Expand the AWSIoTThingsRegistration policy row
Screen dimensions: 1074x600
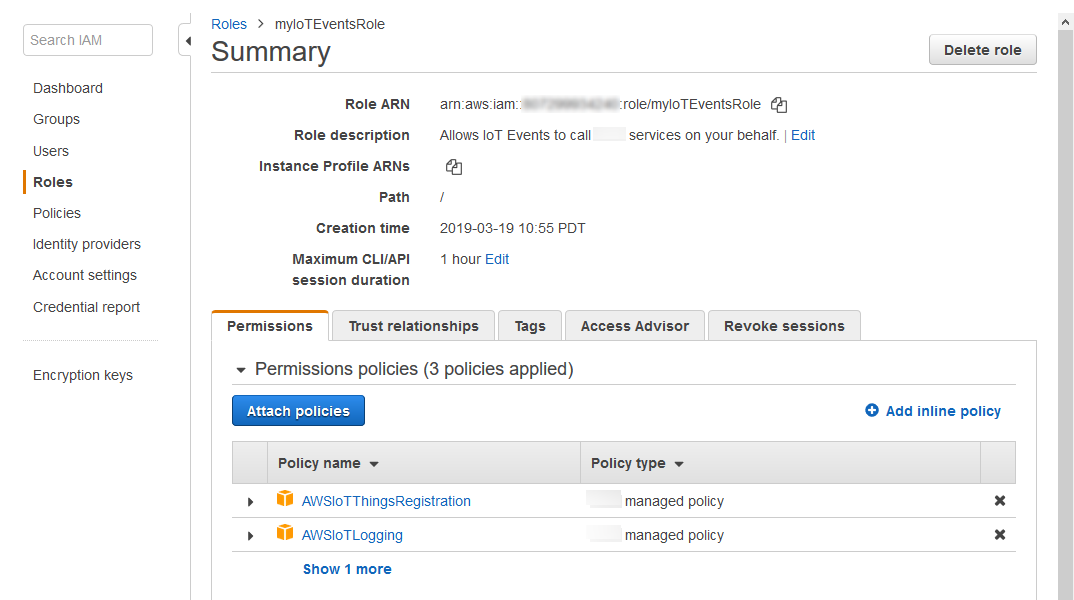tap(250, 502)
